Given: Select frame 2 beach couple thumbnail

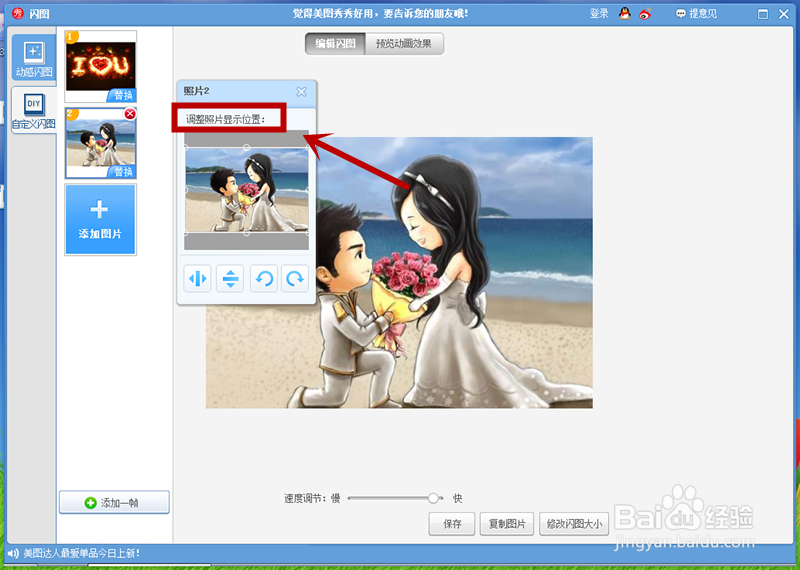Looking at the screenshot, I should [101, 143].
